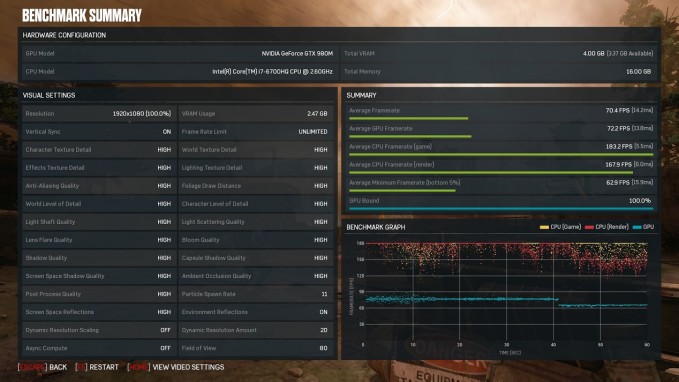Click the GPU Model NVIDIA GeForce row

180,54
